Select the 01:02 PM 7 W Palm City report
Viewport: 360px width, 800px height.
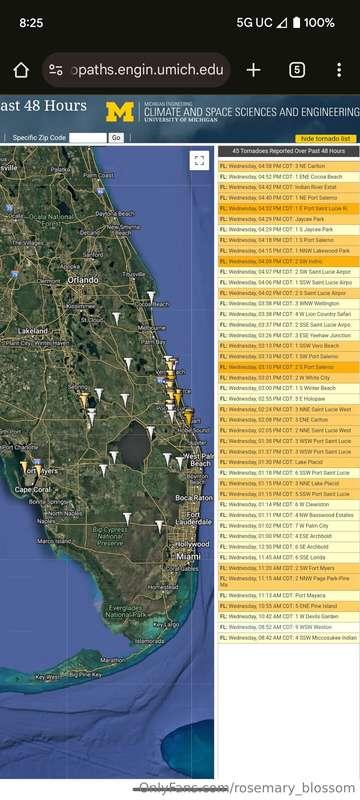coord(289,526)
